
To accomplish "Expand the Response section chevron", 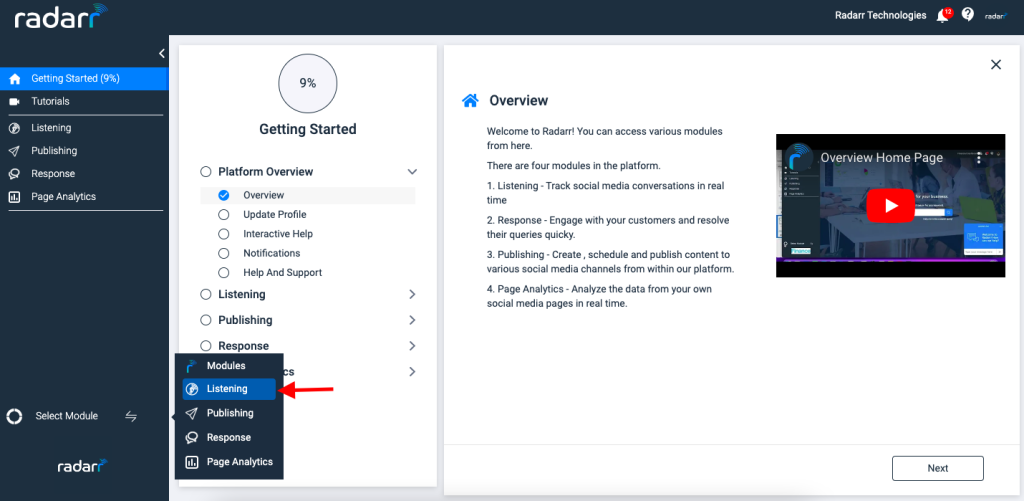I will (412, 346).
